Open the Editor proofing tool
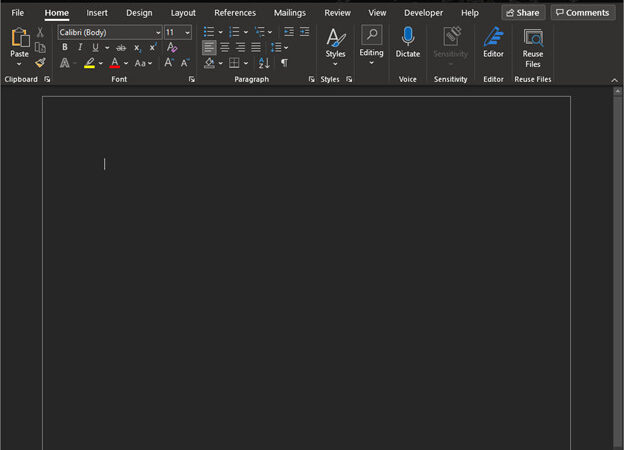 [493, 41]
